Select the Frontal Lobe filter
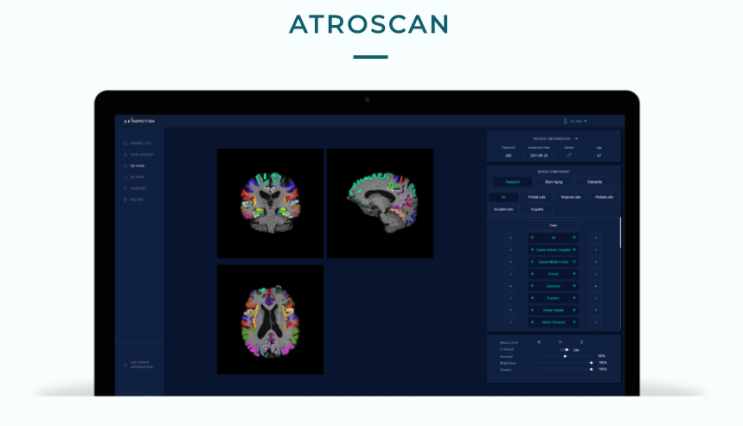743x426 pixels. point(537,197)
